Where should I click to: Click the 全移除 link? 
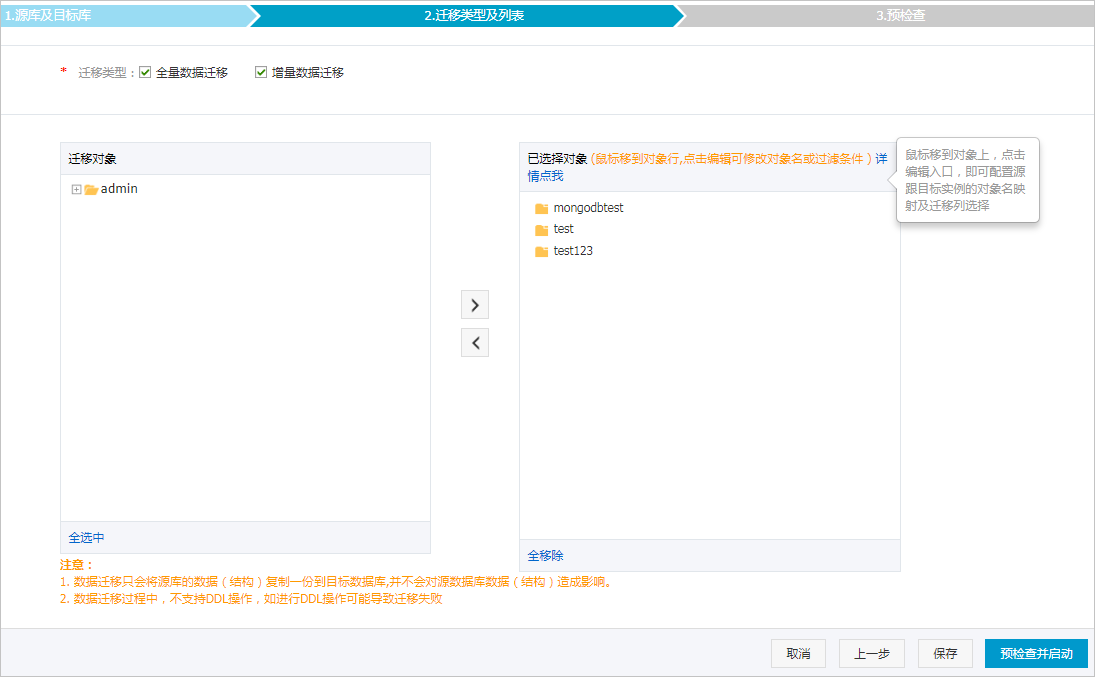(x=545, y=555)
